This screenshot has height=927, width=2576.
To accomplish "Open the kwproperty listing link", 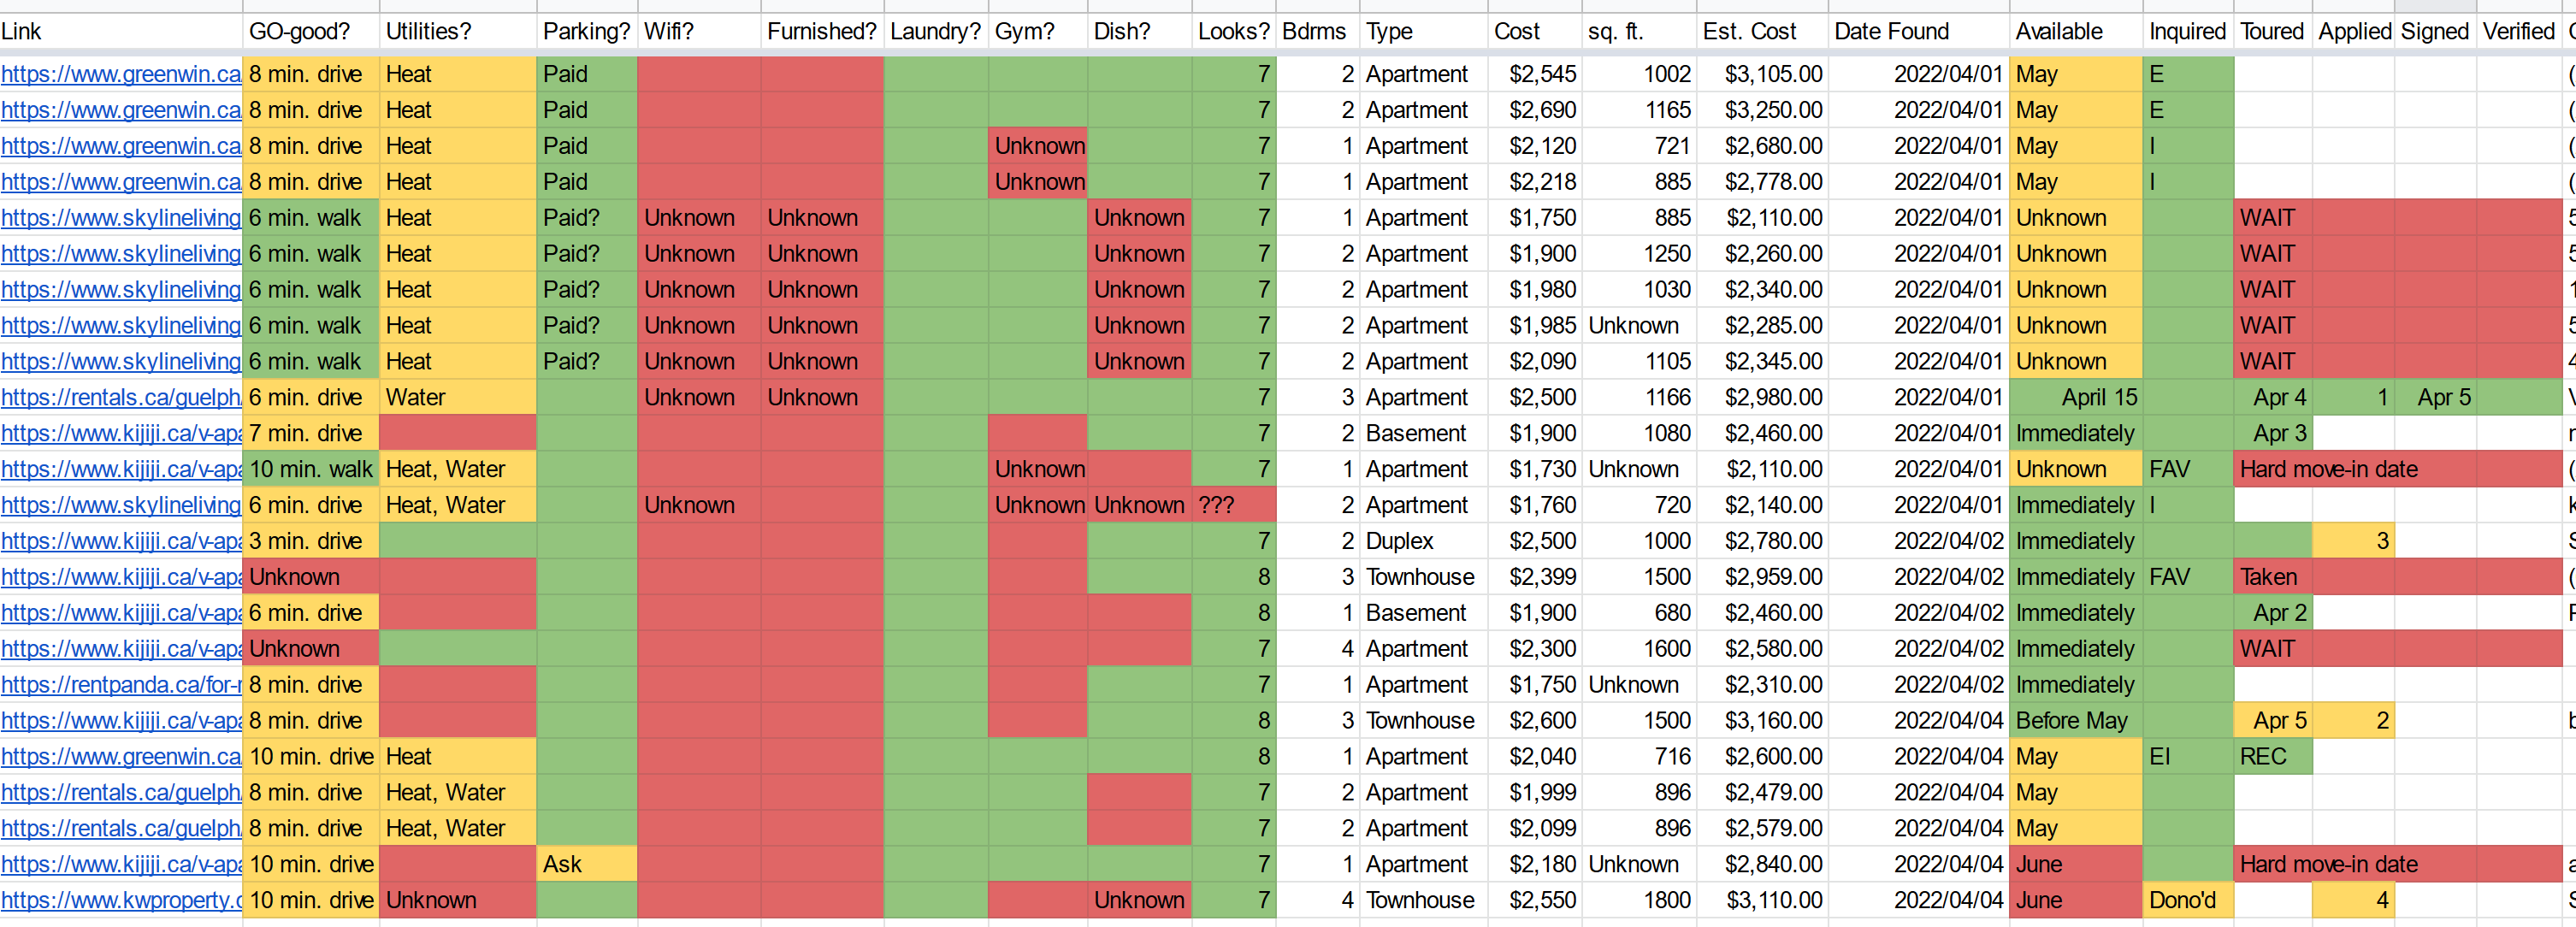I will point(120,900).
